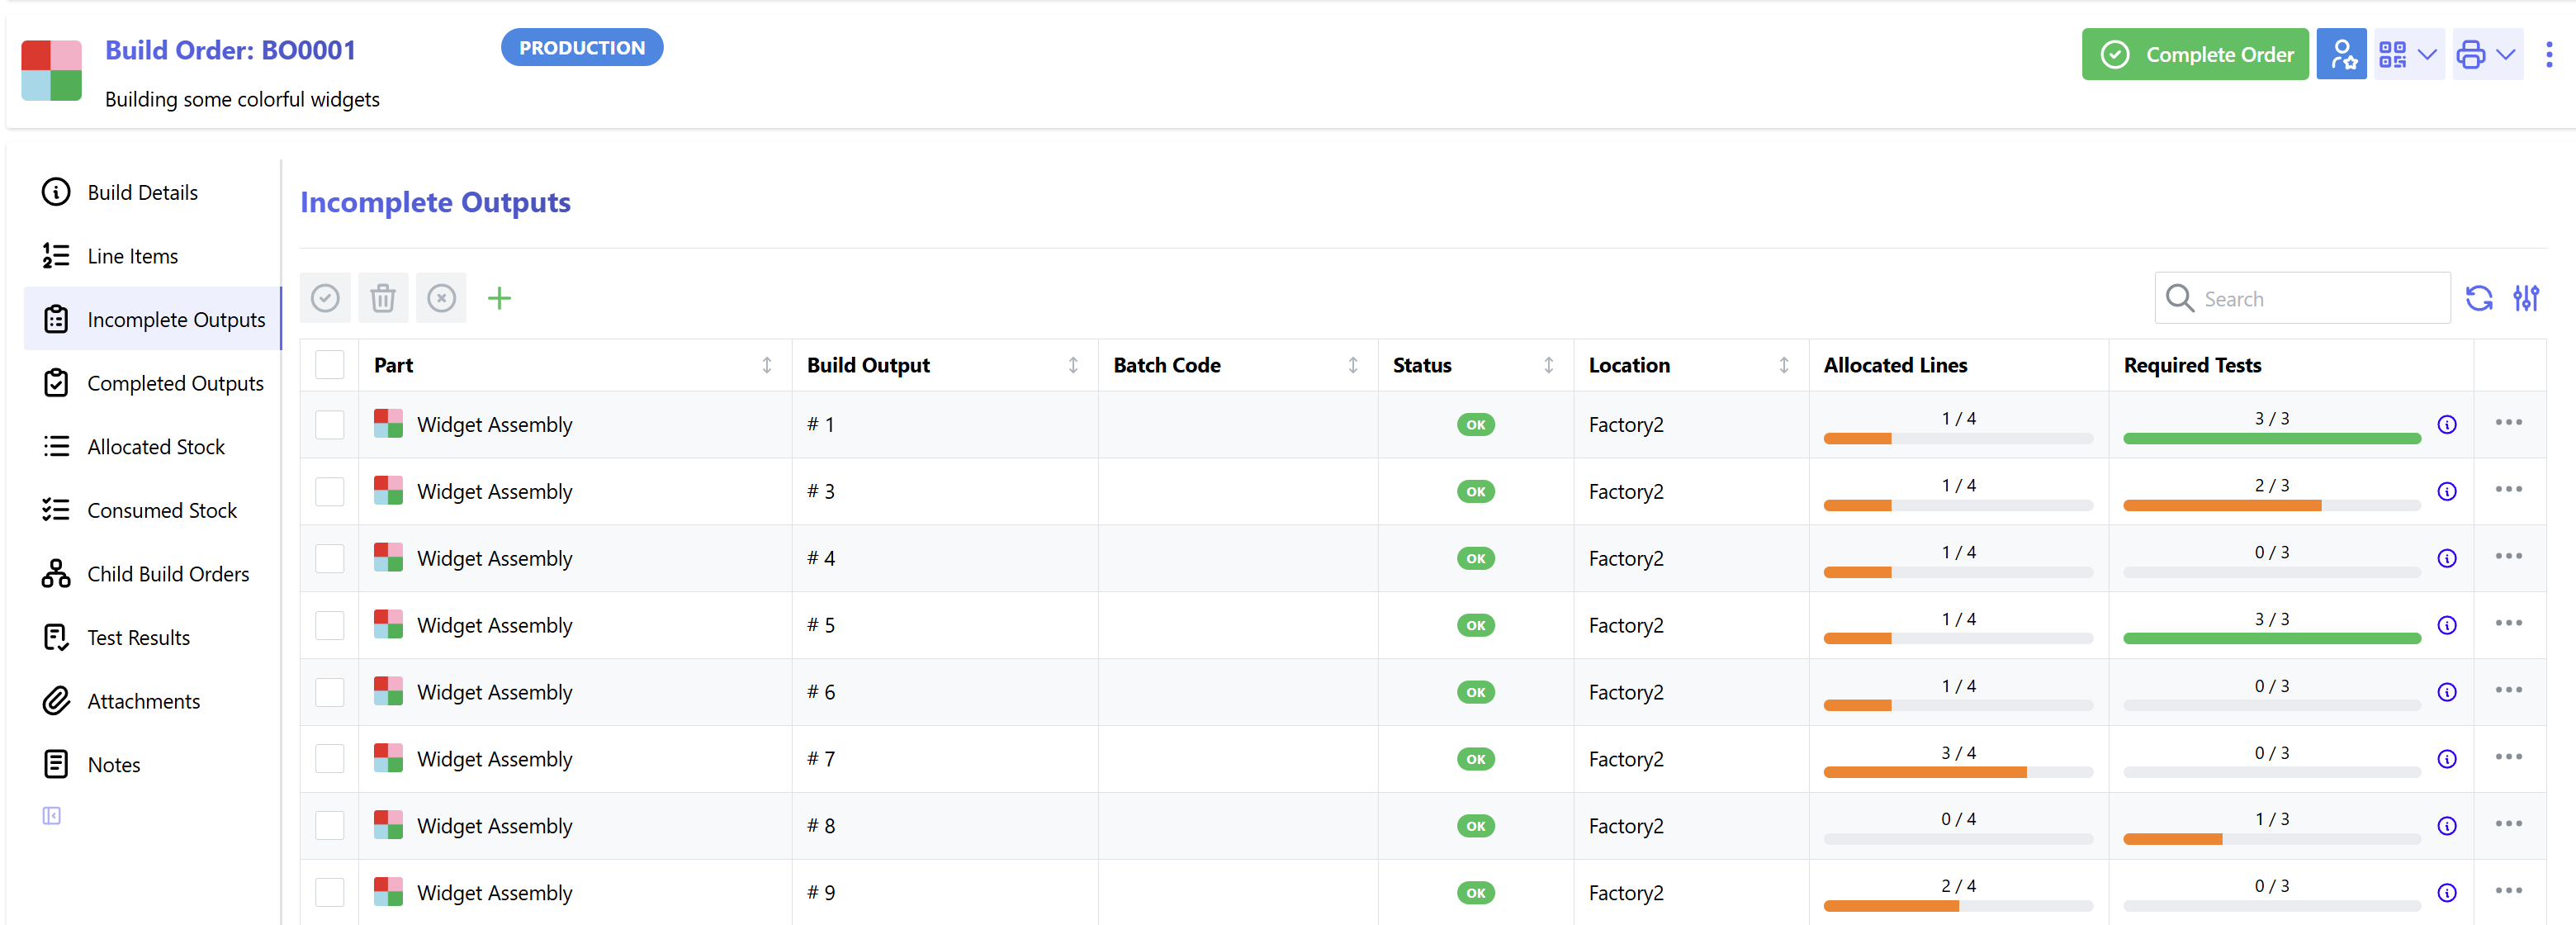Viewport: 2576px width, 925px height.
Task: Click the cancel outputs circle-x icon
Action: tap(441, 298)
